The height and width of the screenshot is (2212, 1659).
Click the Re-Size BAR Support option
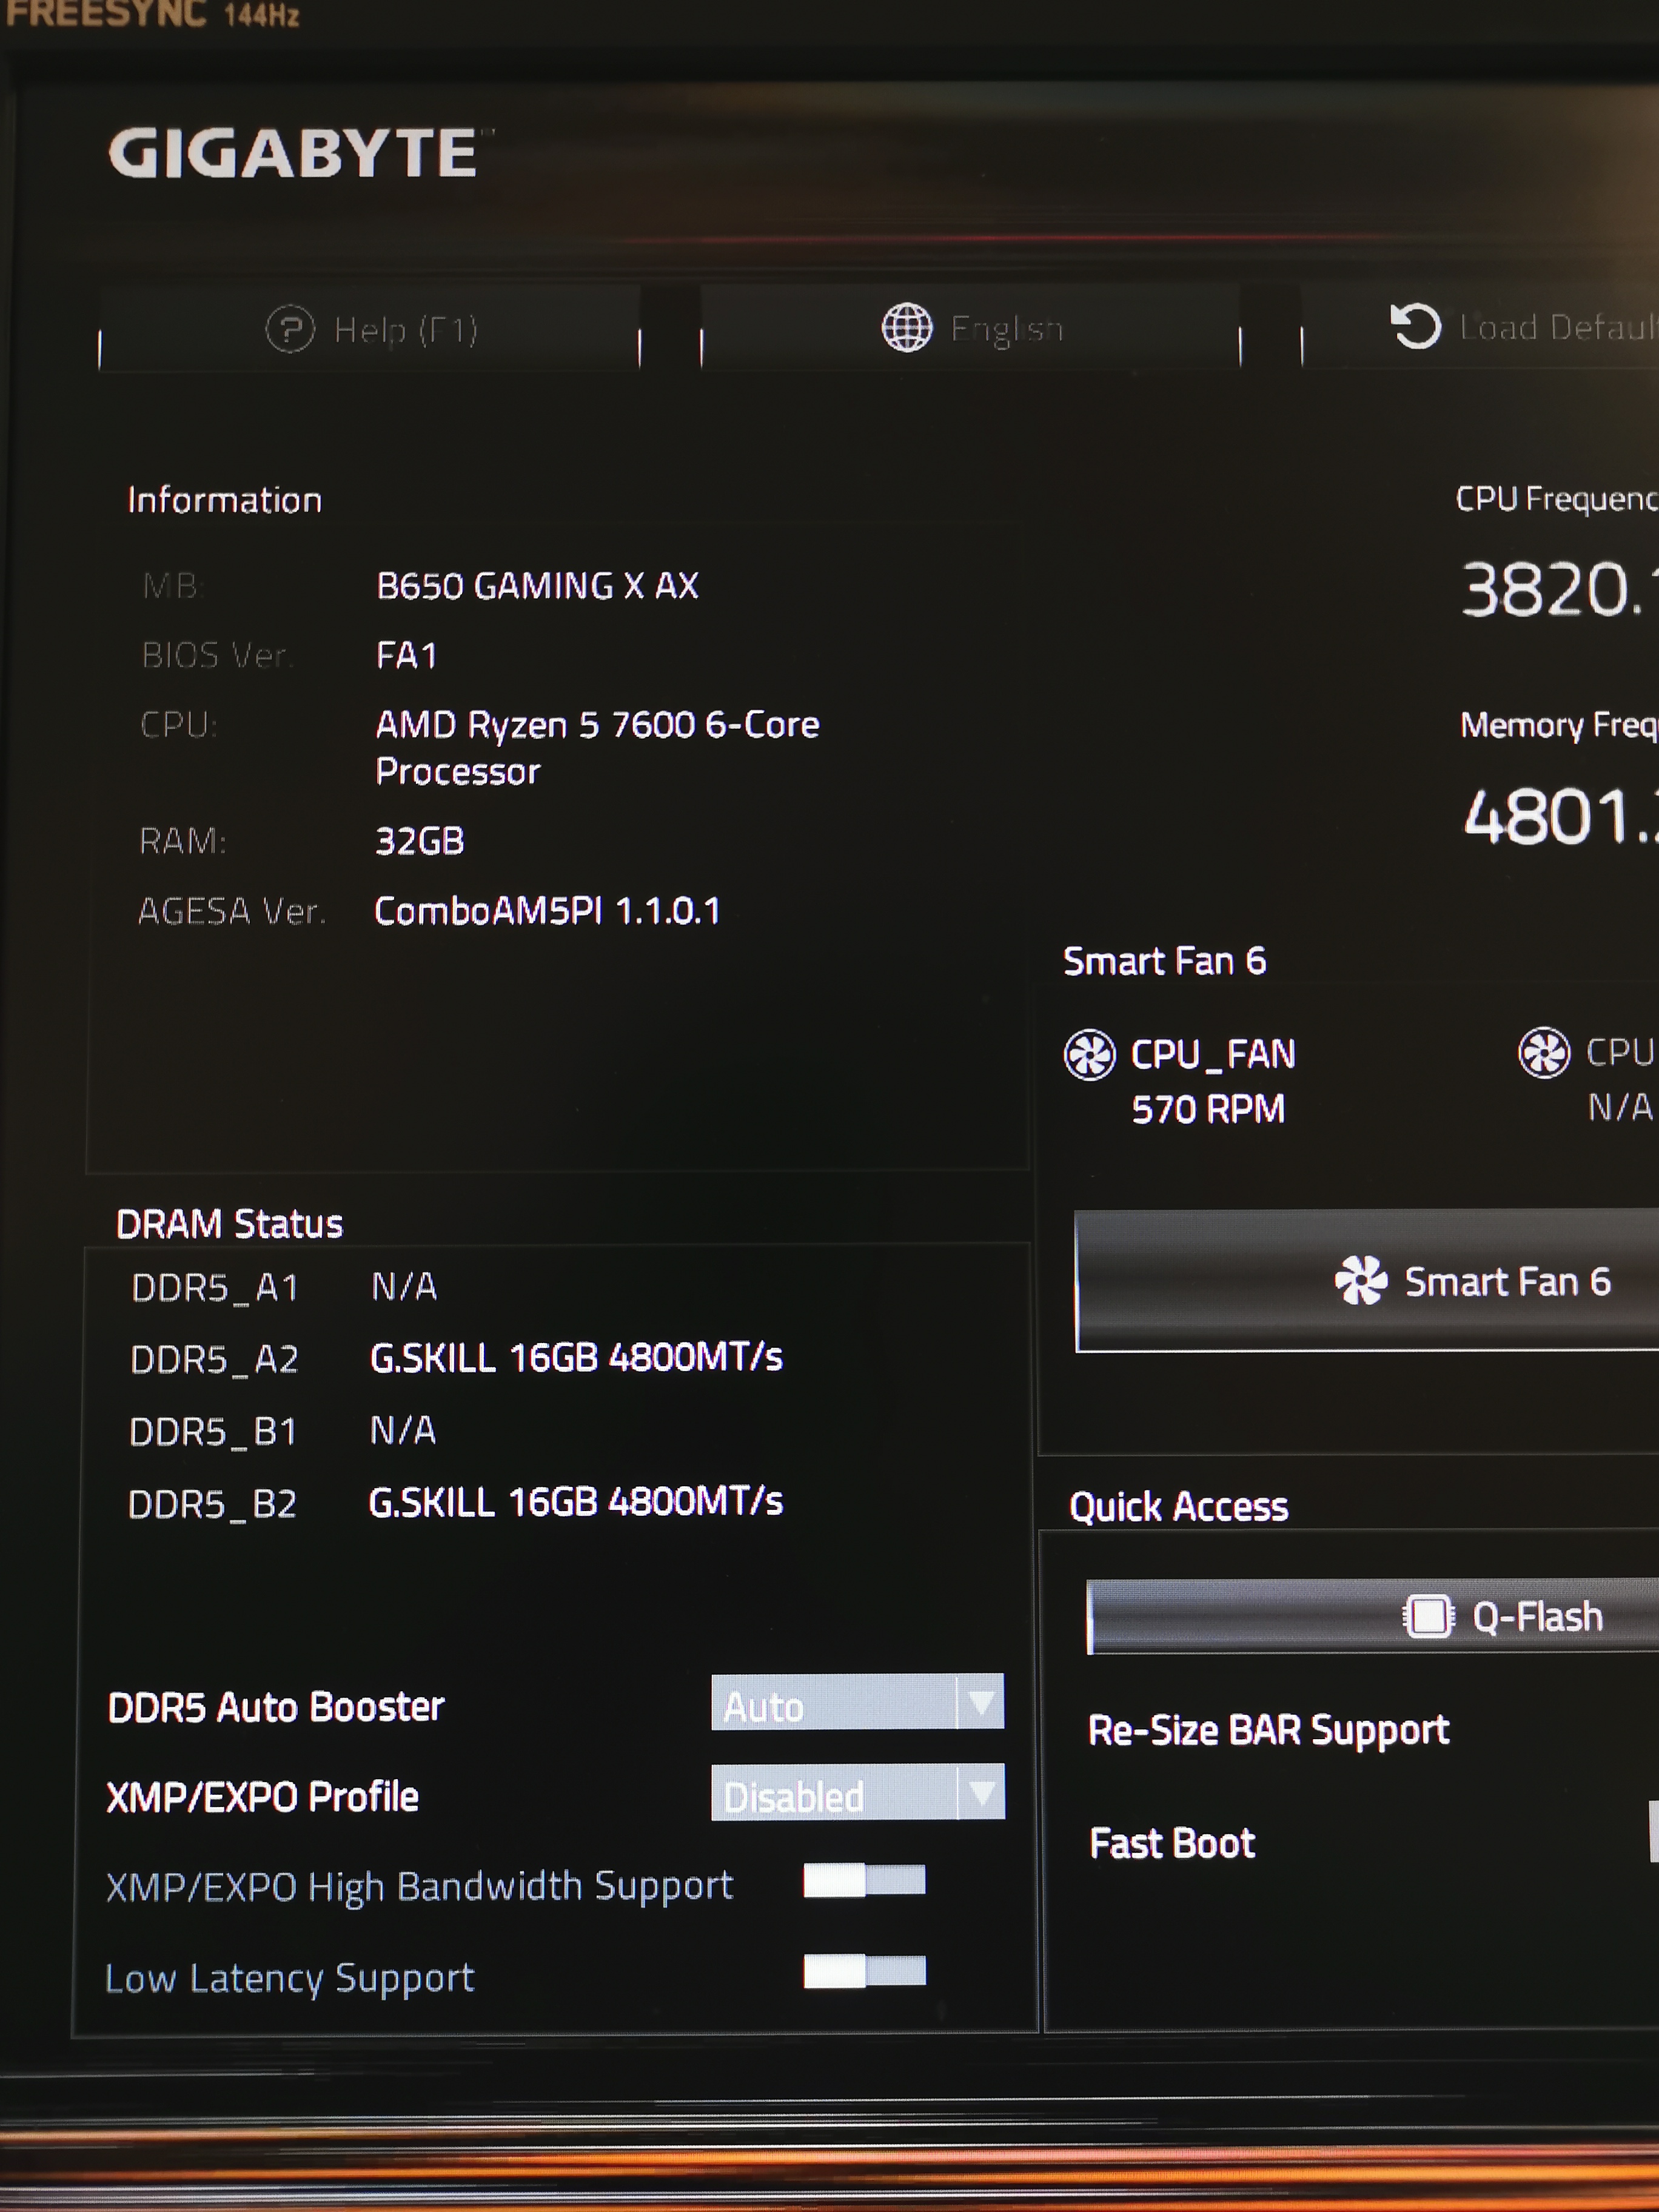[1268, 1730]
